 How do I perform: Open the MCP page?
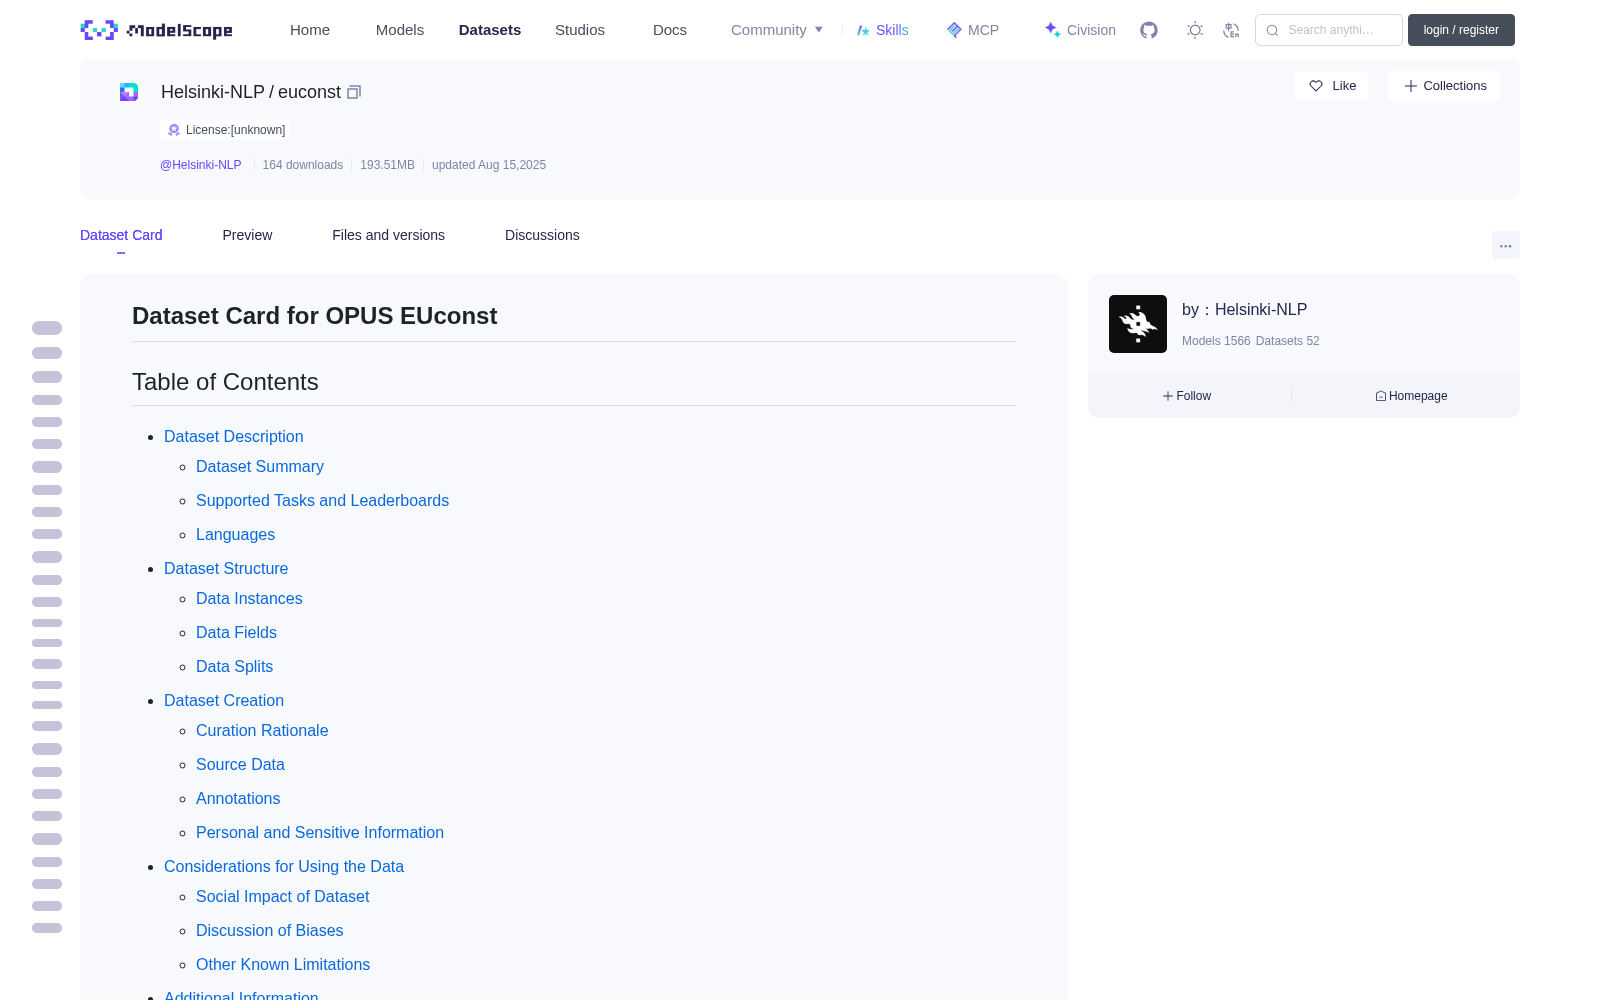tap(973, 30)
